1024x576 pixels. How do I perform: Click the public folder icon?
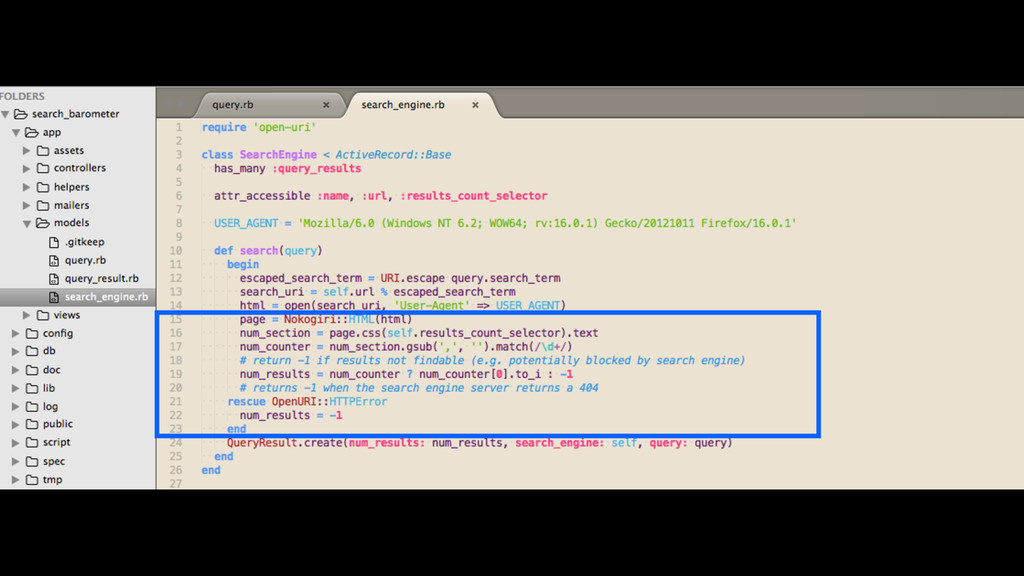(32, 424)
